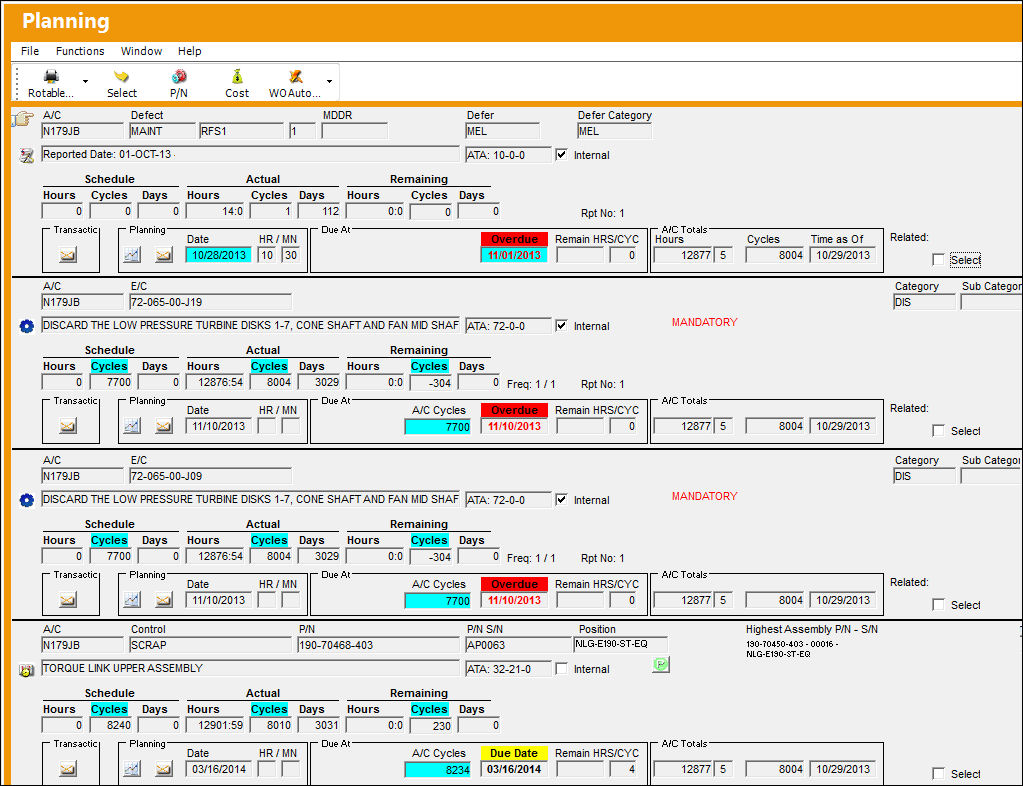Click the overdue date 11/01/2013

coord(514,255)
